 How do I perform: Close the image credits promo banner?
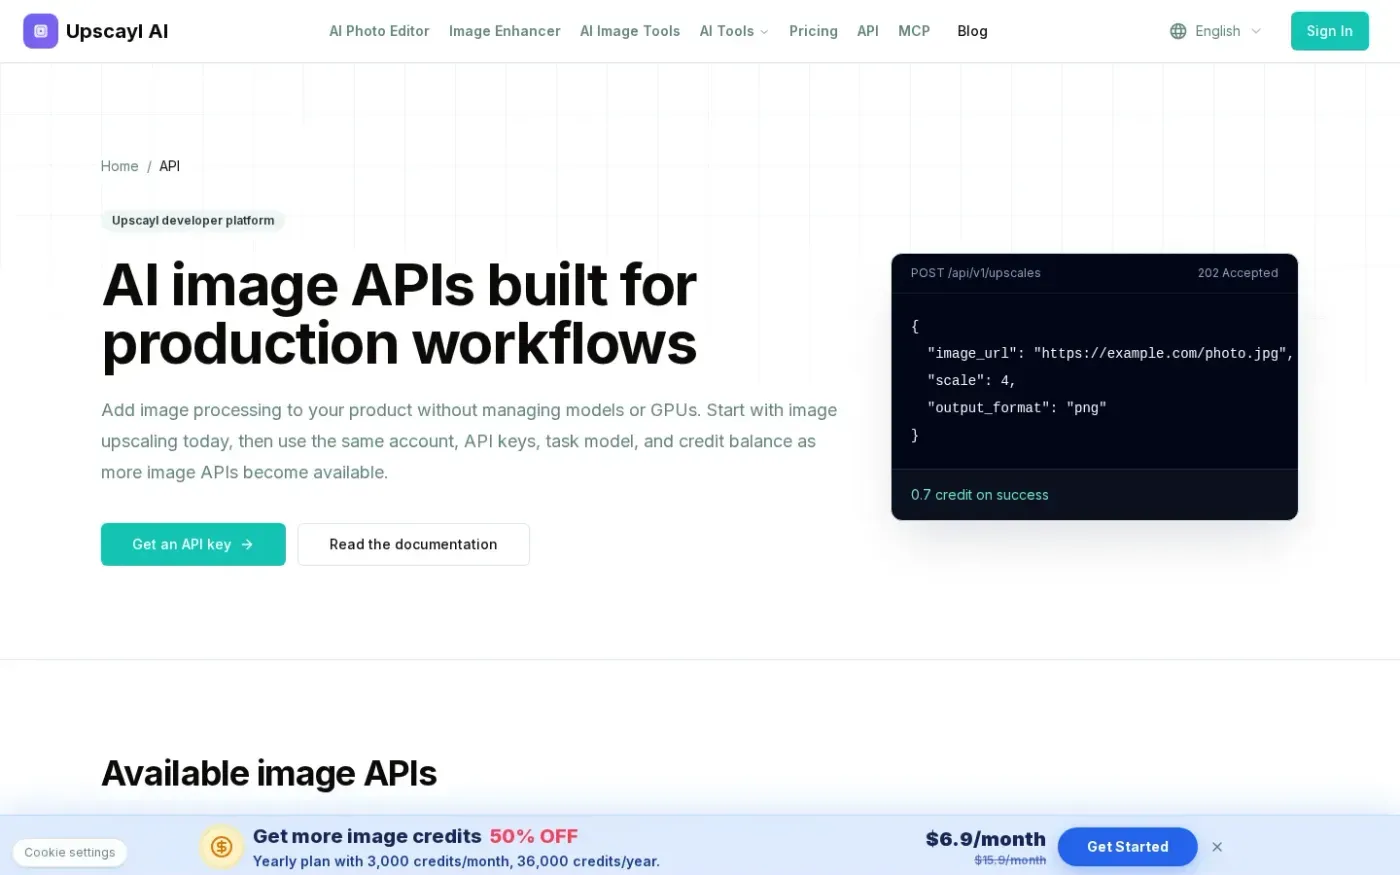click(x=1217, y=847)
